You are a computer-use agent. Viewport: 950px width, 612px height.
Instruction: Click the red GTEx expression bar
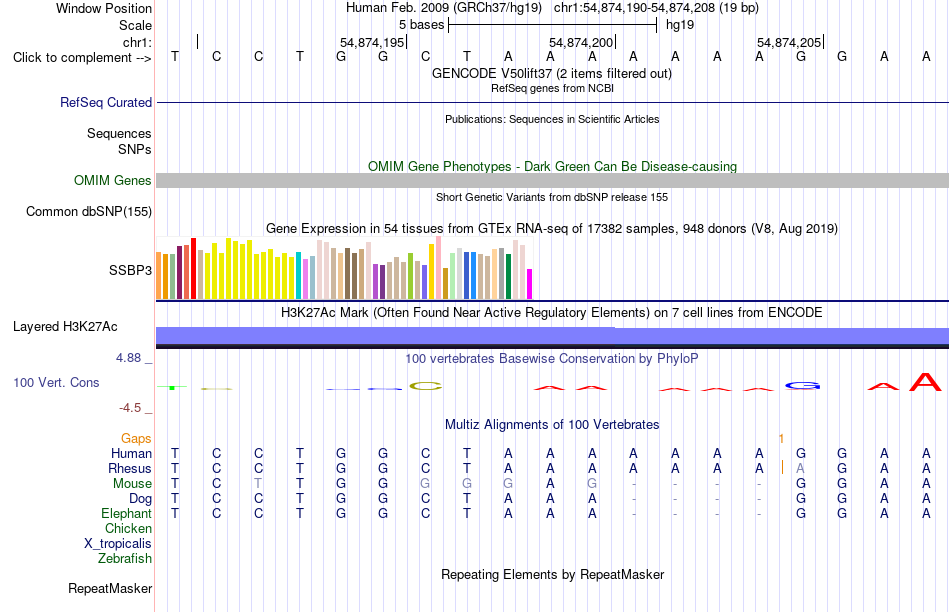click(x=194, y=268)
